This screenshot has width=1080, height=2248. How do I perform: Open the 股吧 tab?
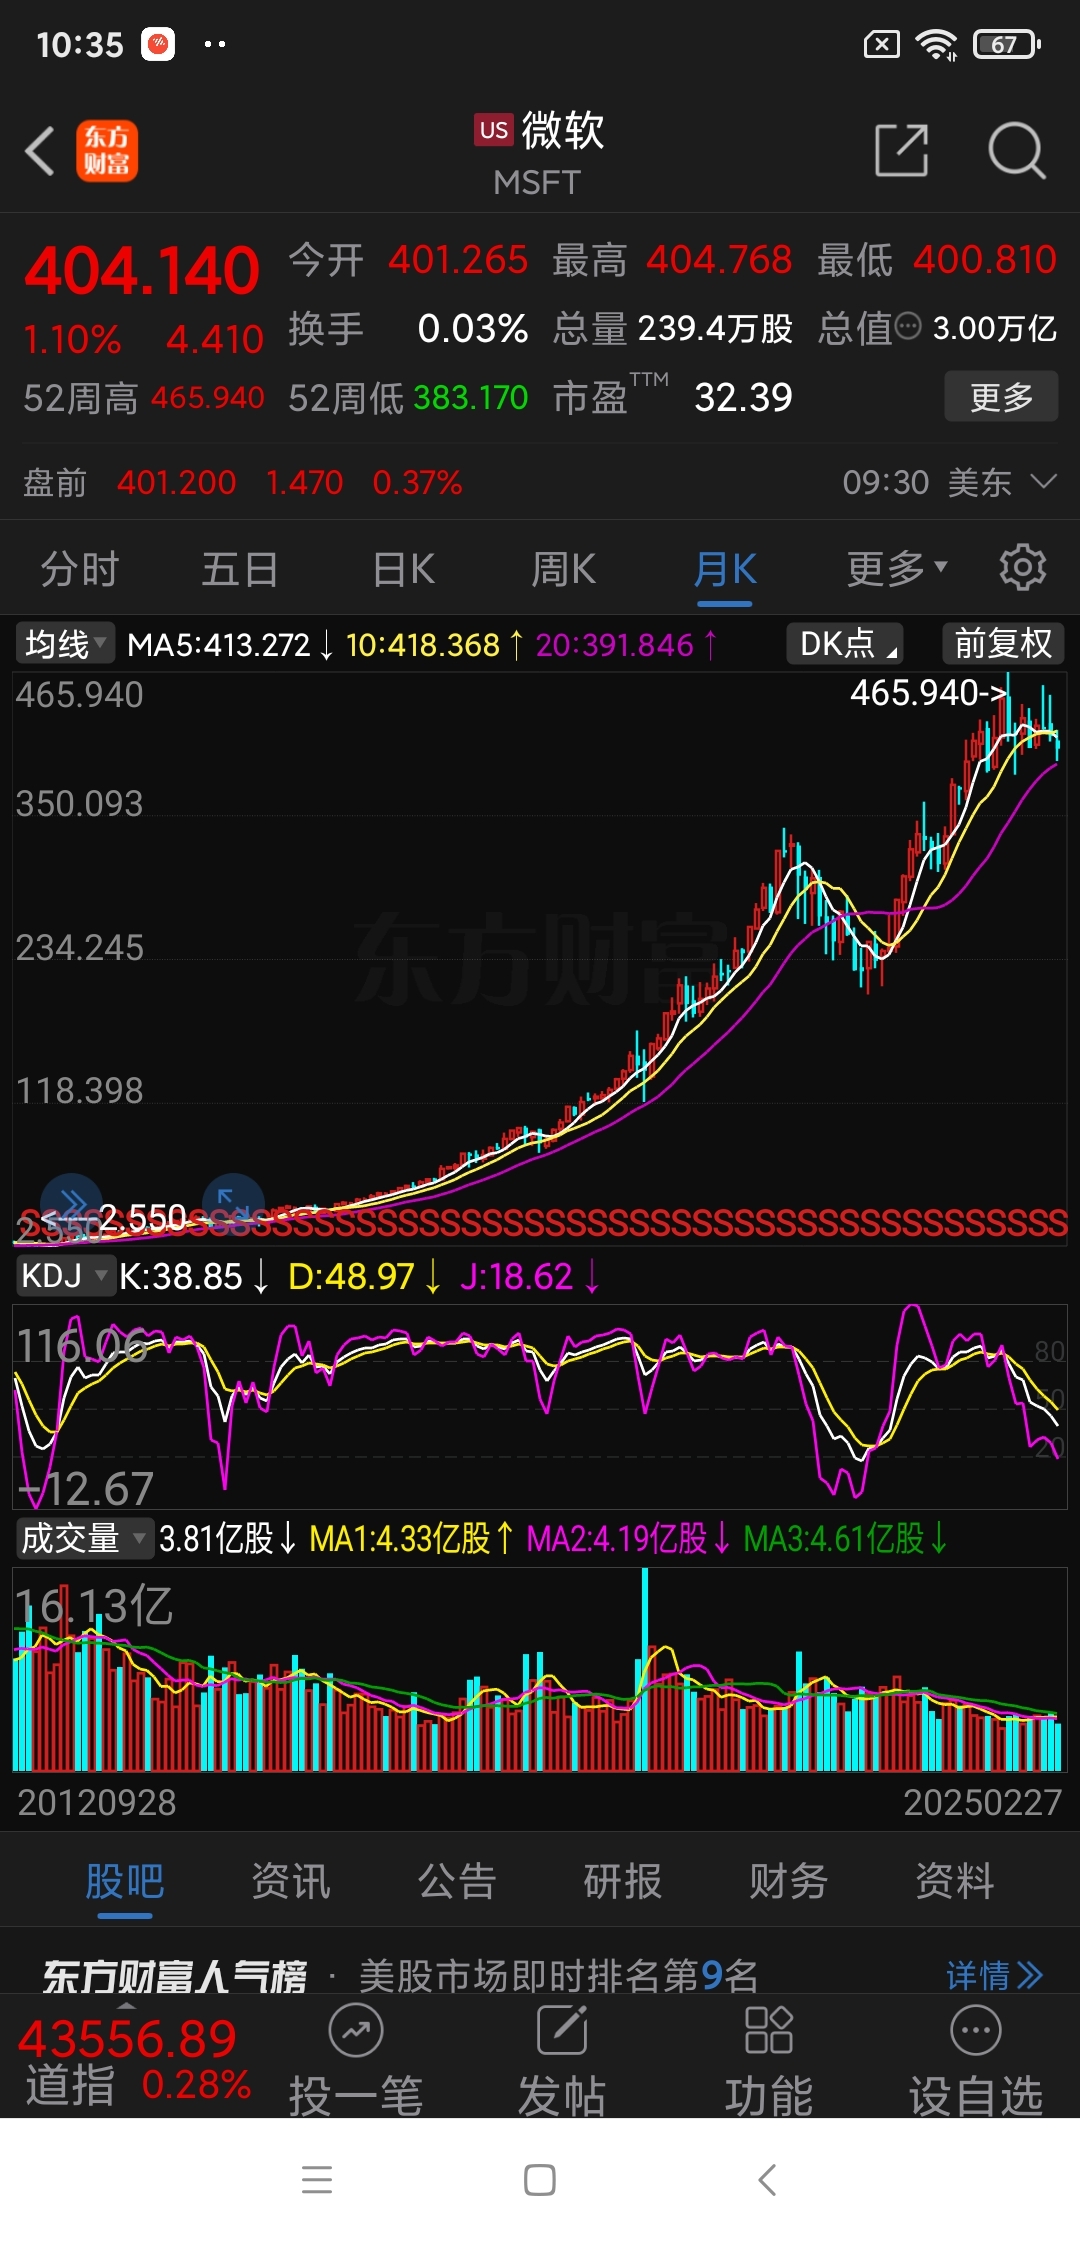pyautogui.click(x=125, y=1882)
